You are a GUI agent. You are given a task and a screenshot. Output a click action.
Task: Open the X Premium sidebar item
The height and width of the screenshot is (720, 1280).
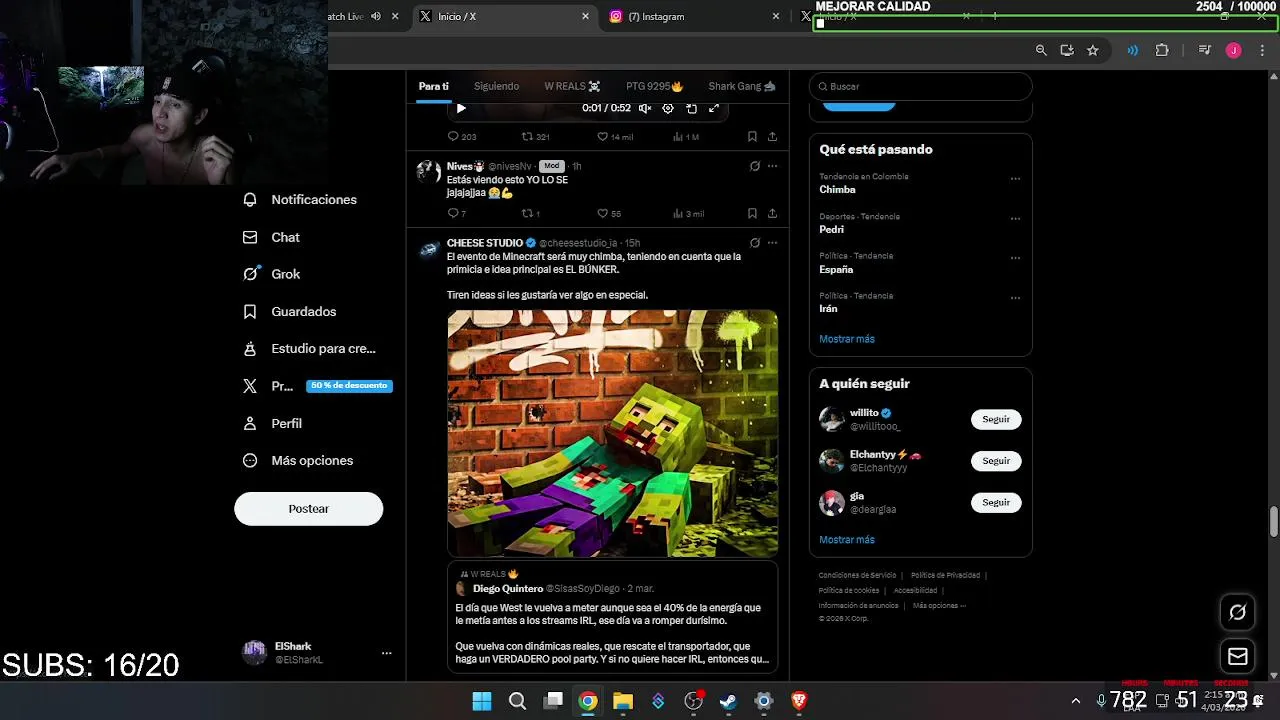coord(316,386)
